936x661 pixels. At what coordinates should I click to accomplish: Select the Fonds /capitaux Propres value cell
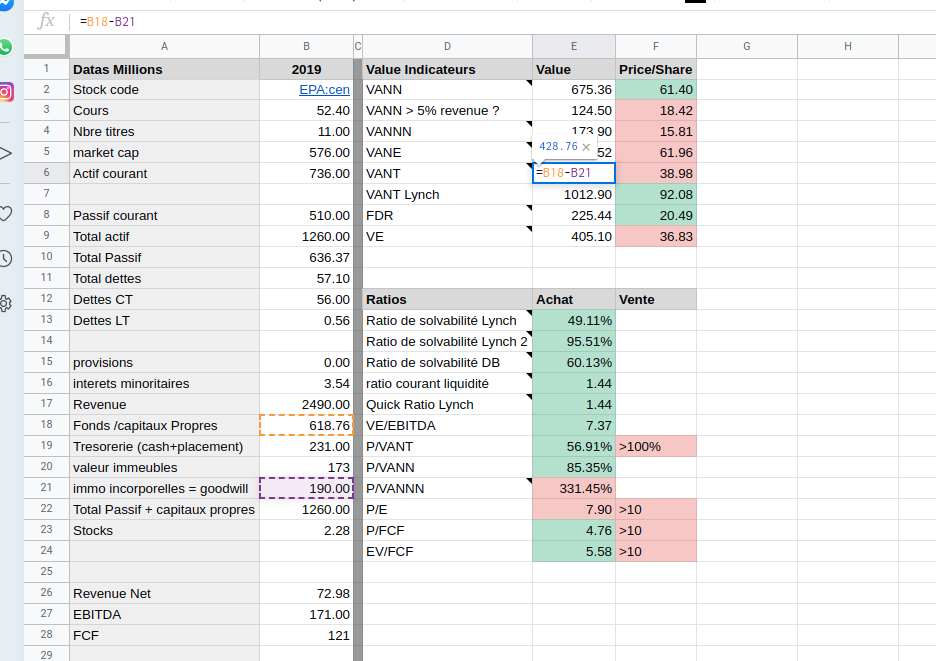point(306,426)
